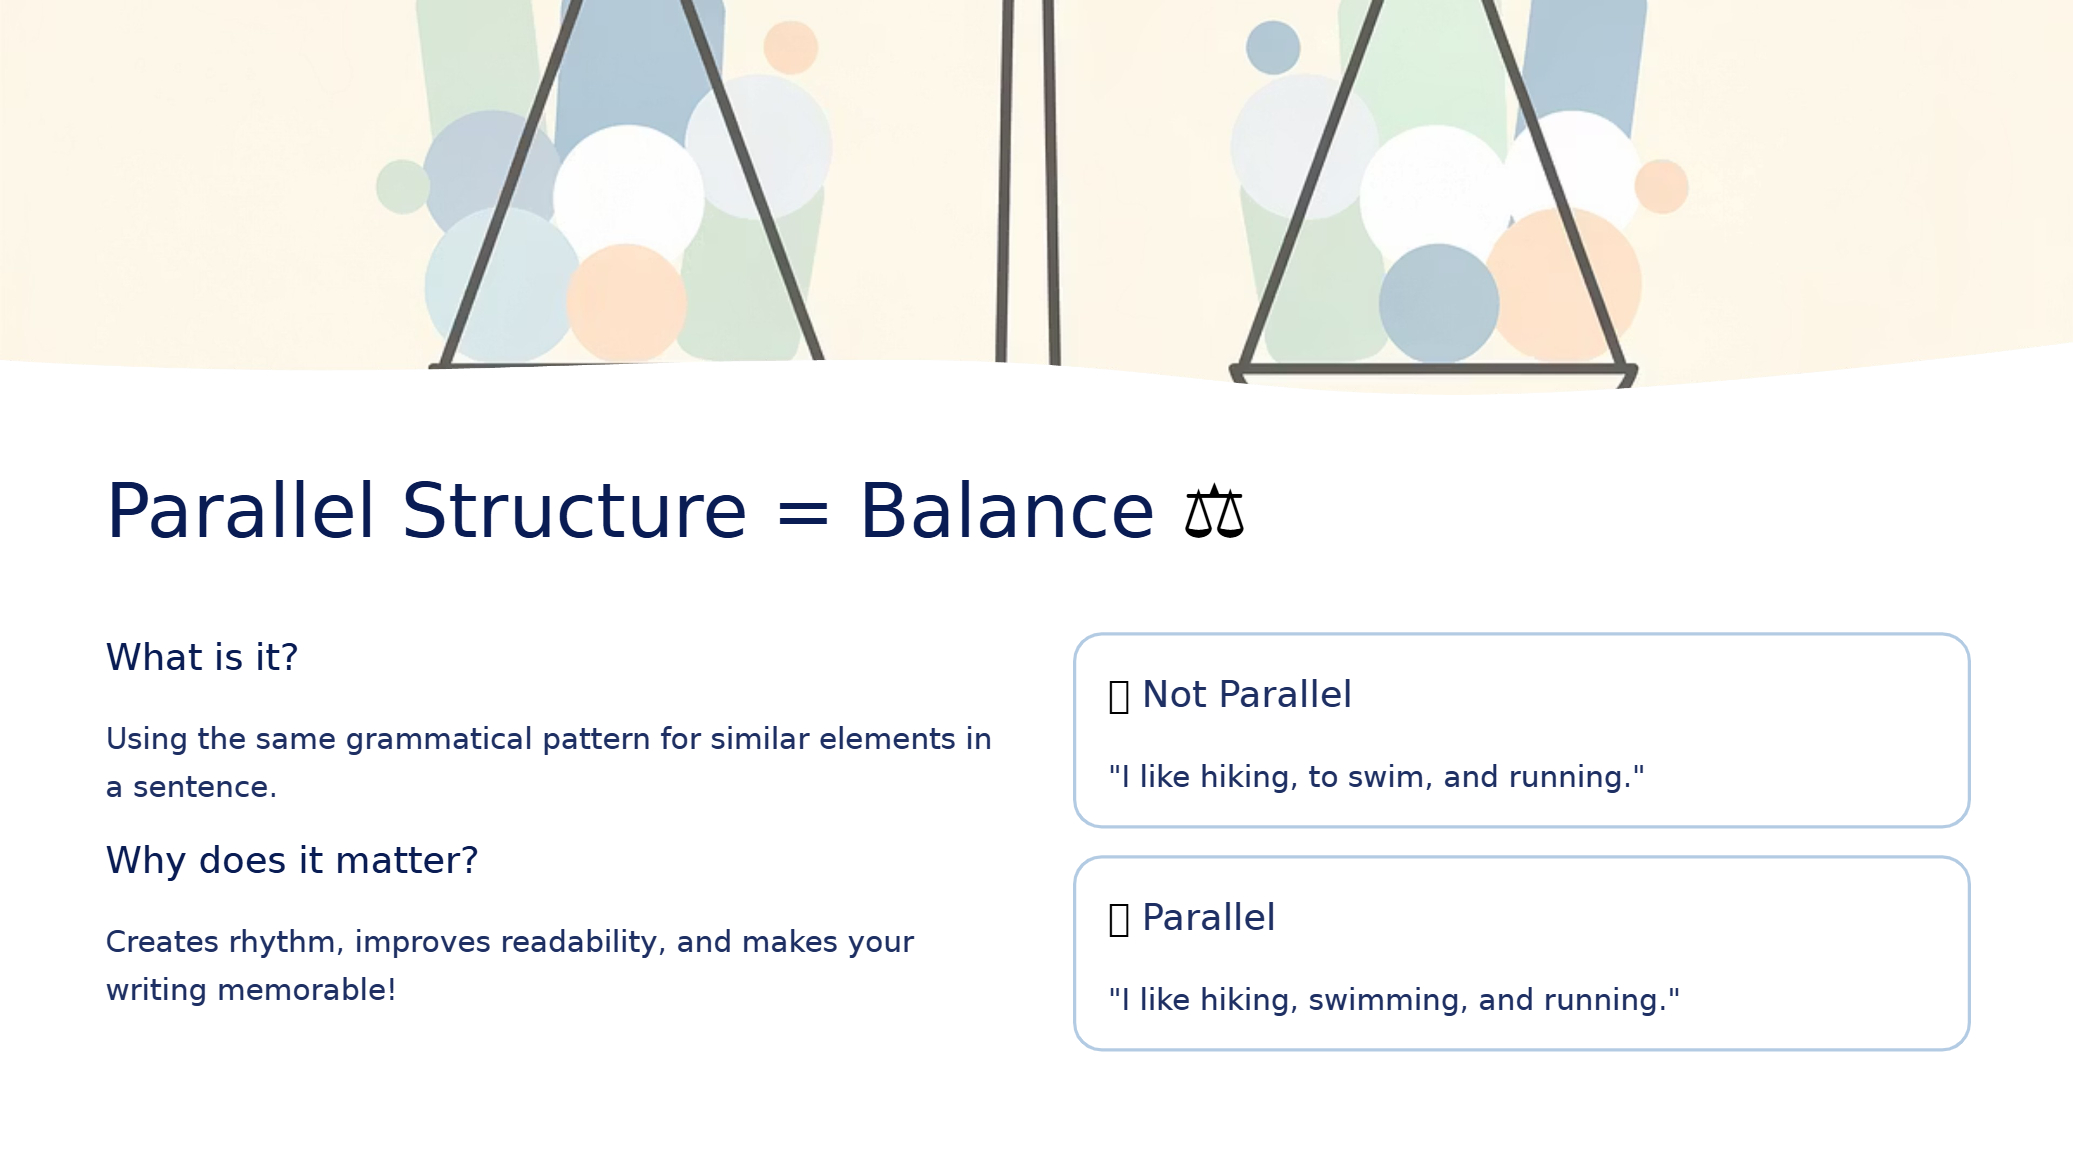Image resolution: width=2073 pixels, height=1166 pixels.
Task: Click the Why does it matter? heading
Action: (x=292, y=861)
